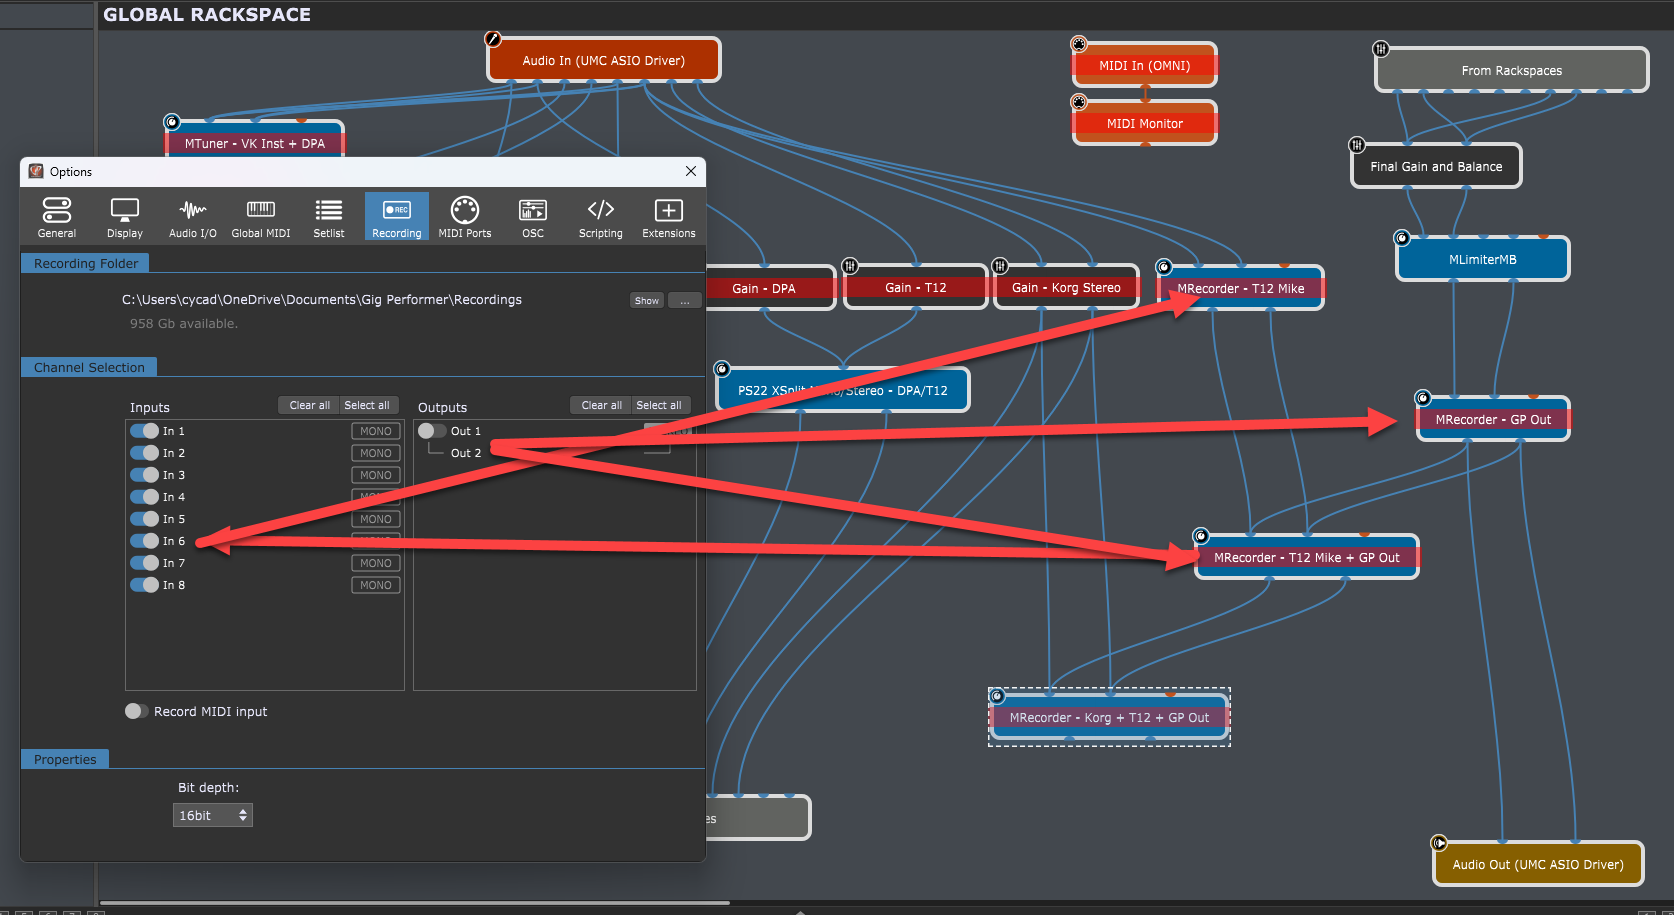Disable recording for input In 1
Screen dimensions: 1674x915
(145, 431)
